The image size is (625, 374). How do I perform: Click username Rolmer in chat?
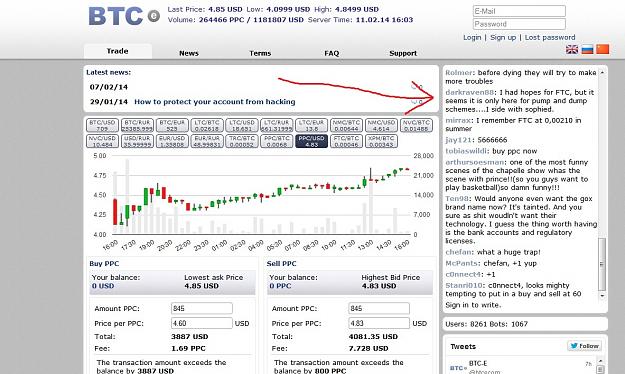459,73
